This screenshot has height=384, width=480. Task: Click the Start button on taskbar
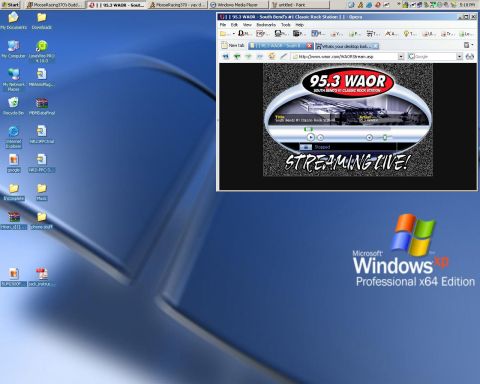point(10,5)
